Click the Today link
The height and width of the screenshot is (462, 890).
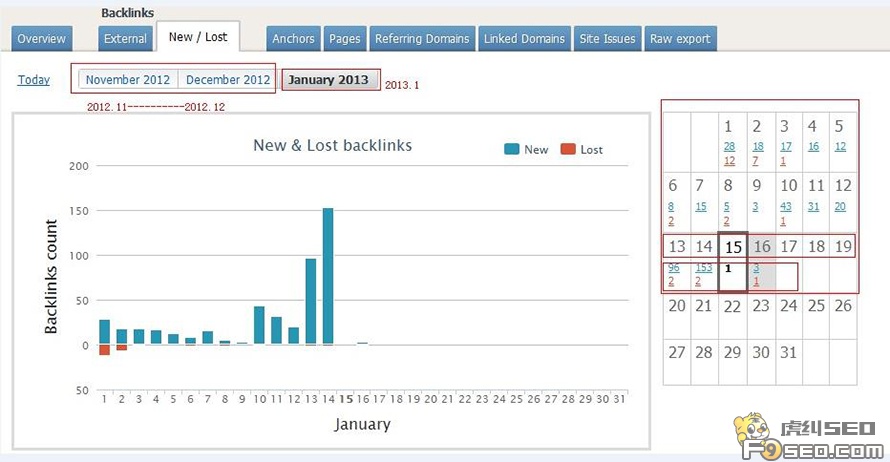tap(34, 80)
